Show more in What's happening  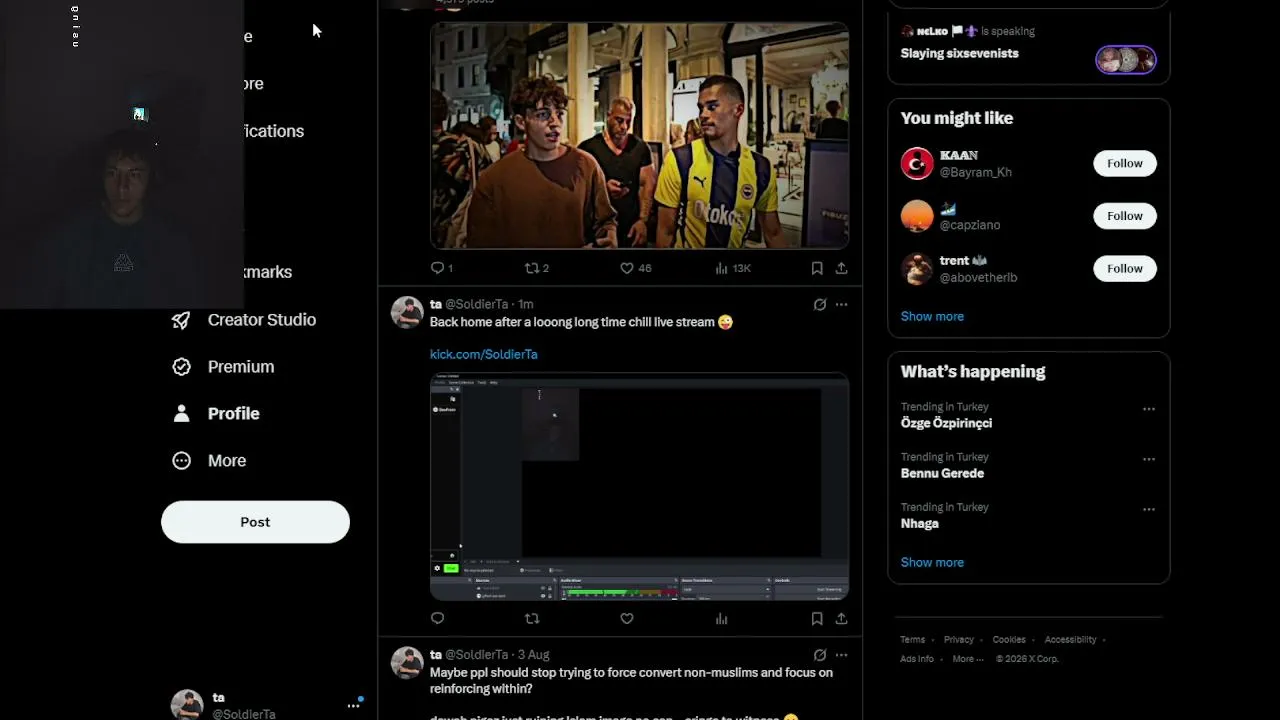932,562
